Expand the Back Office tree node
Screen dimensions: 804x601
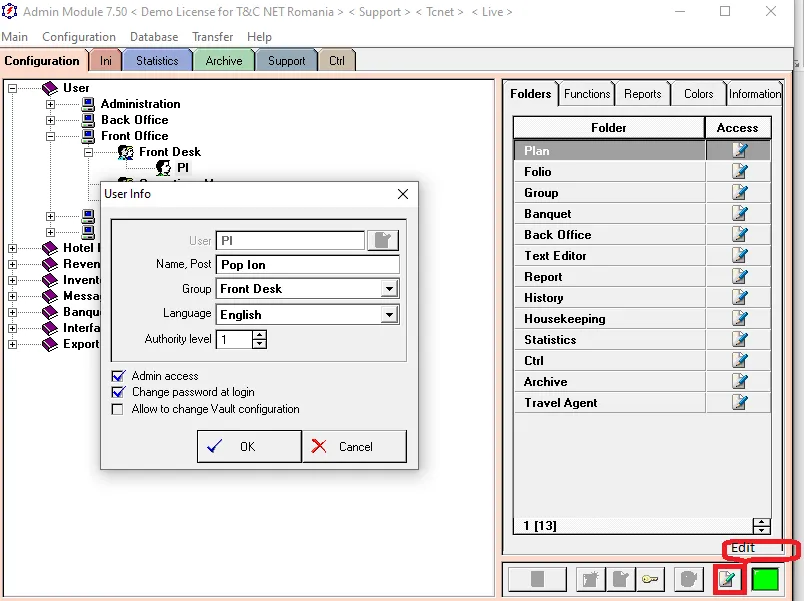[x=50, y=120]
